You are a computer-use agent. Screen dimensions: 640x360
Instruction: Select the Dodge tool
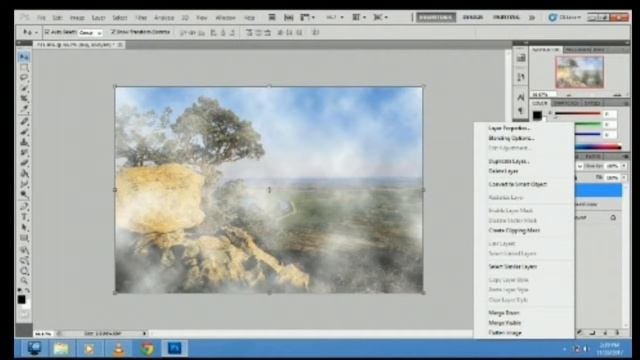[x=24, y=194]
